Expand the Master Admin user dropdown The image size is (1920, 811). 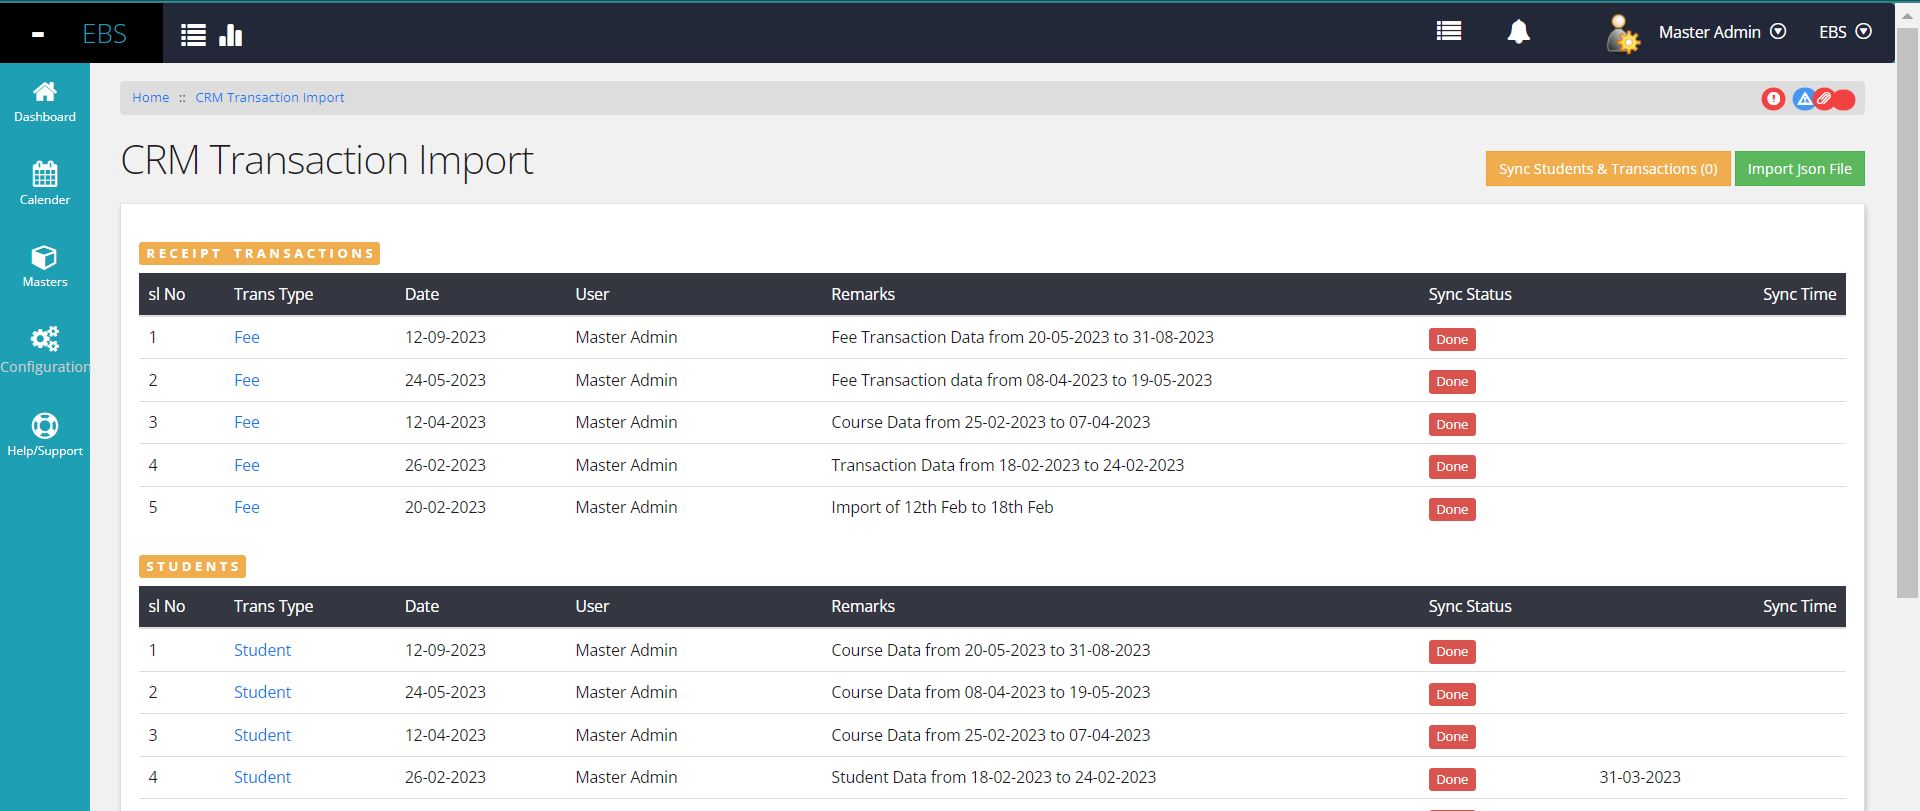(1721, 32)
